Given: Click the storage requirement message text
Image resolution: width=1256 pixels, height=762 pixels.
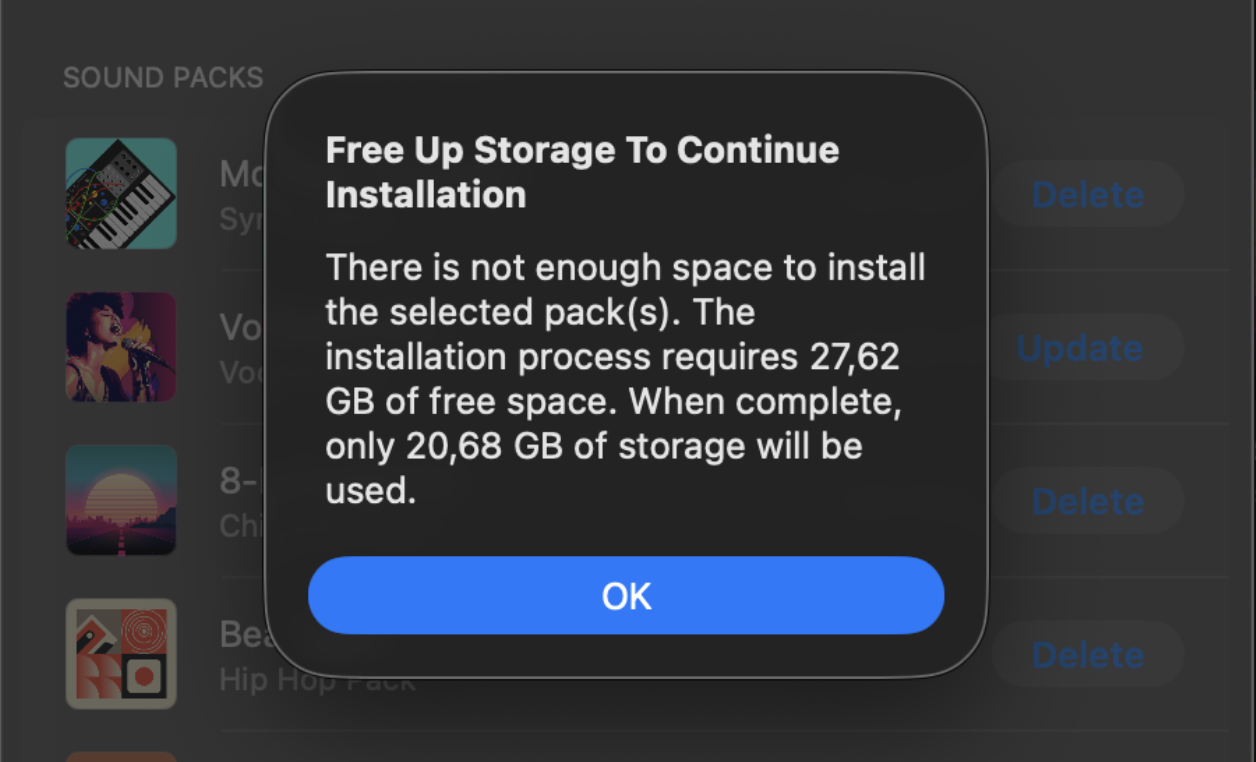Looking at the screenshot, I should 625,379.
